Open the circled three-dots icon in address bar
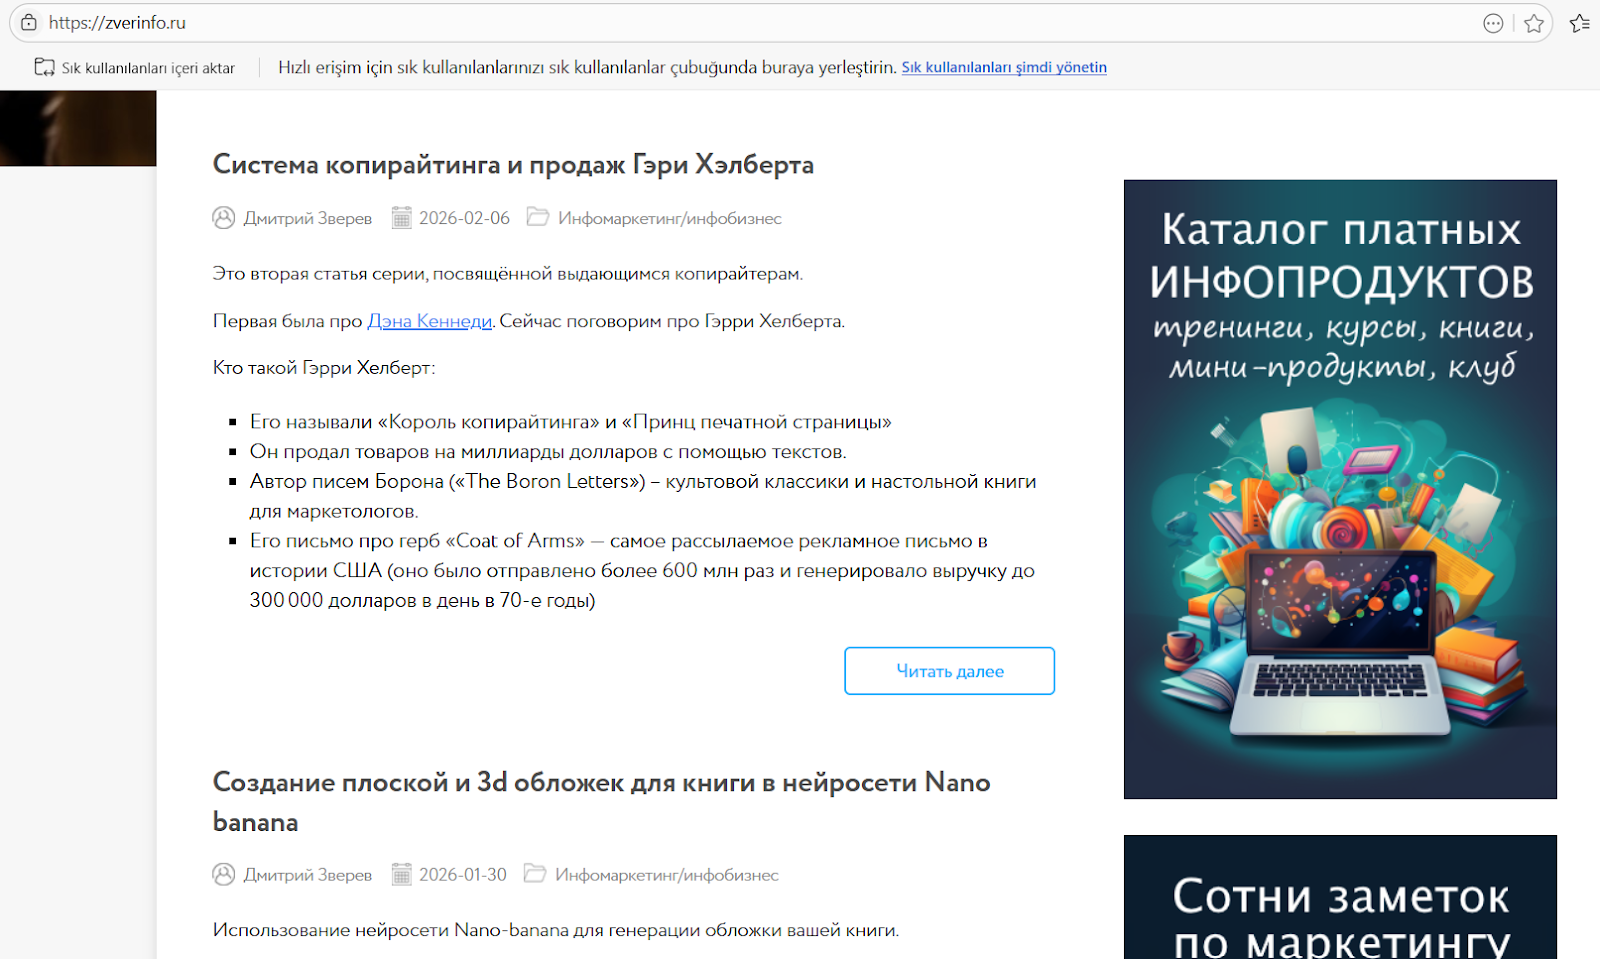The image size is (1600, 959). pos(1493,23)
